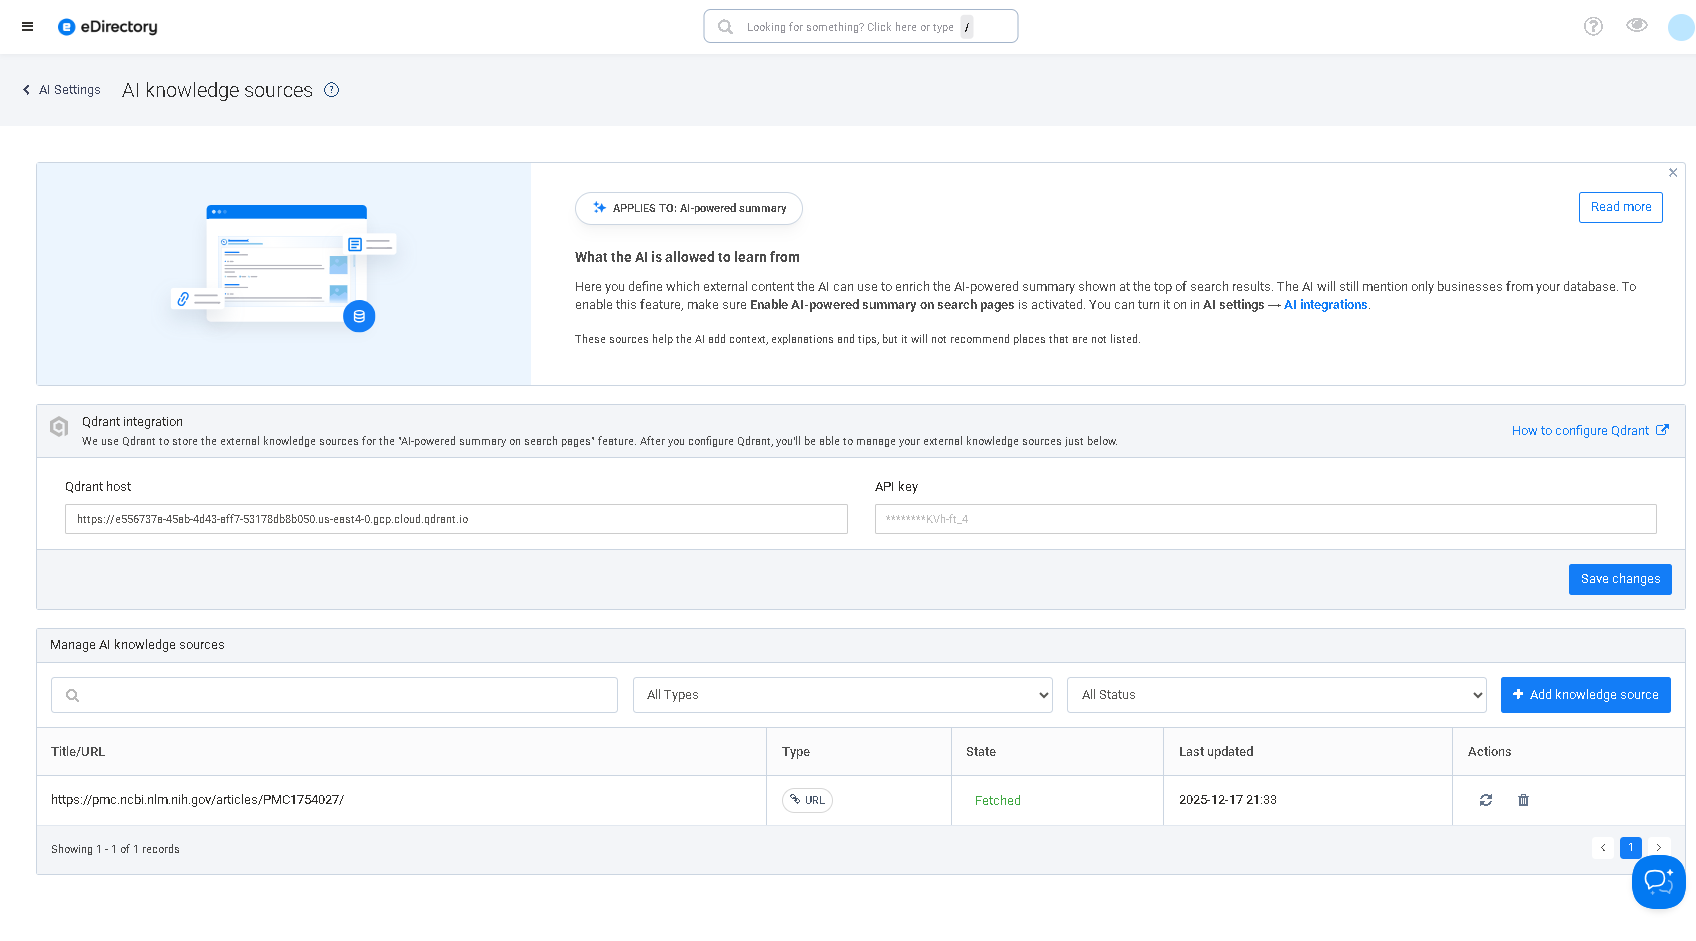This screenshot has width=1696, height=941.
Task: Click the eDirectory logo
Action: [x=108, y=27]
